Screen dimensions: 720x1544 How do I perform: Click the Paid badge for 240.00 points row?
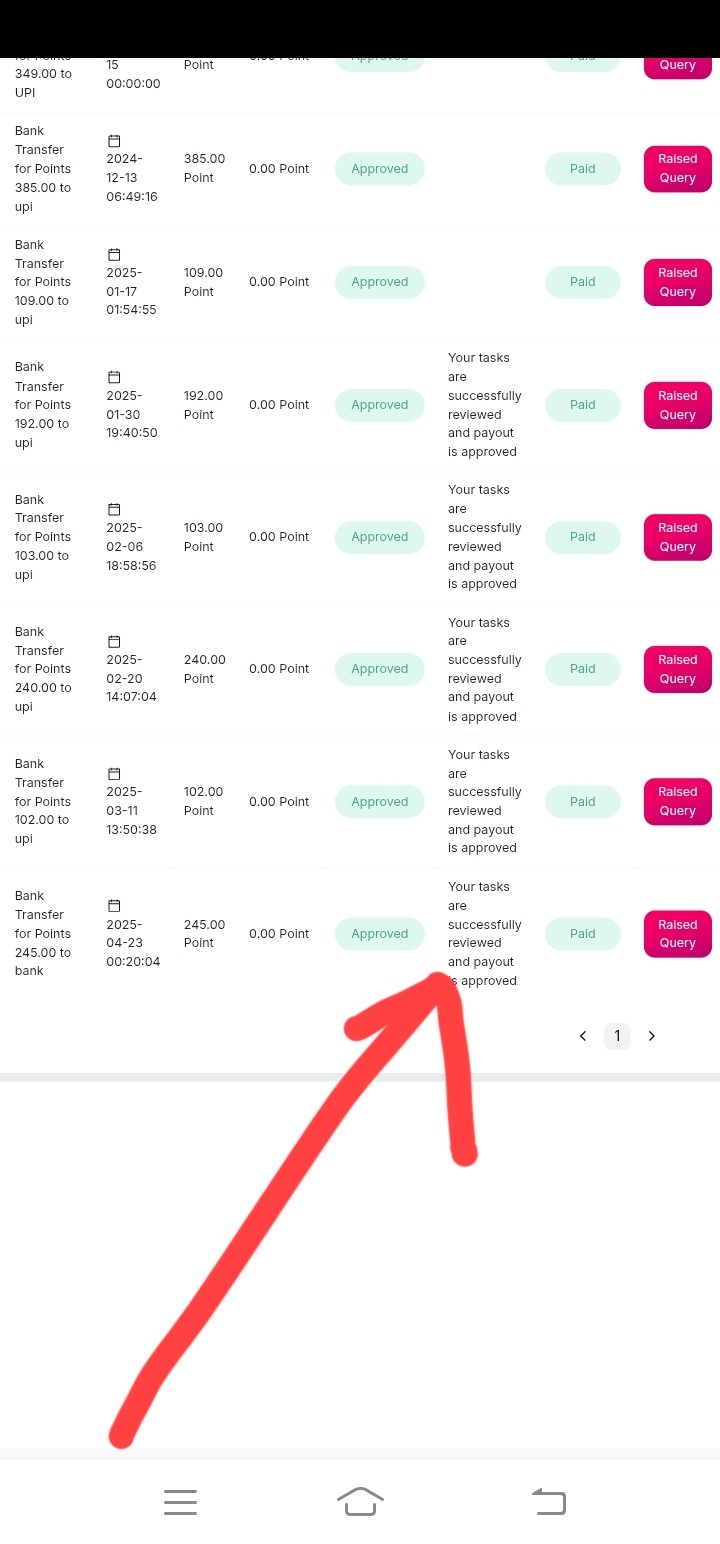pos(583,669)
